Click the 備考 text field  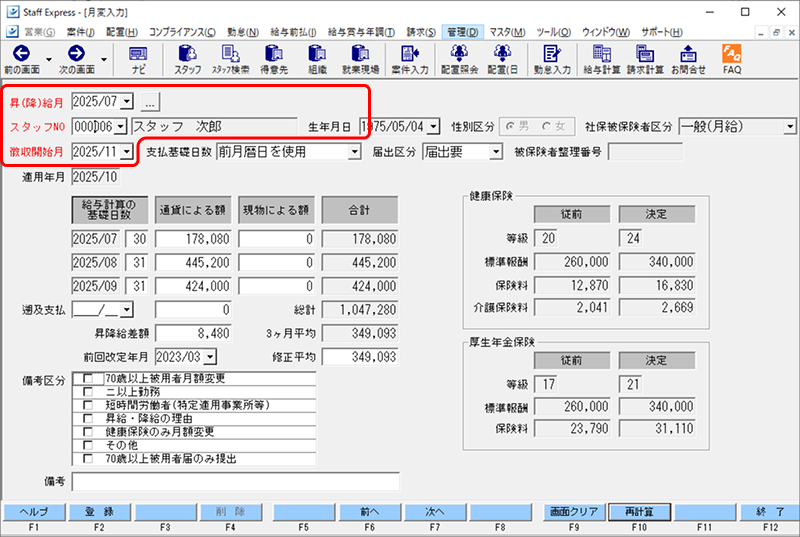click(236, 481)
